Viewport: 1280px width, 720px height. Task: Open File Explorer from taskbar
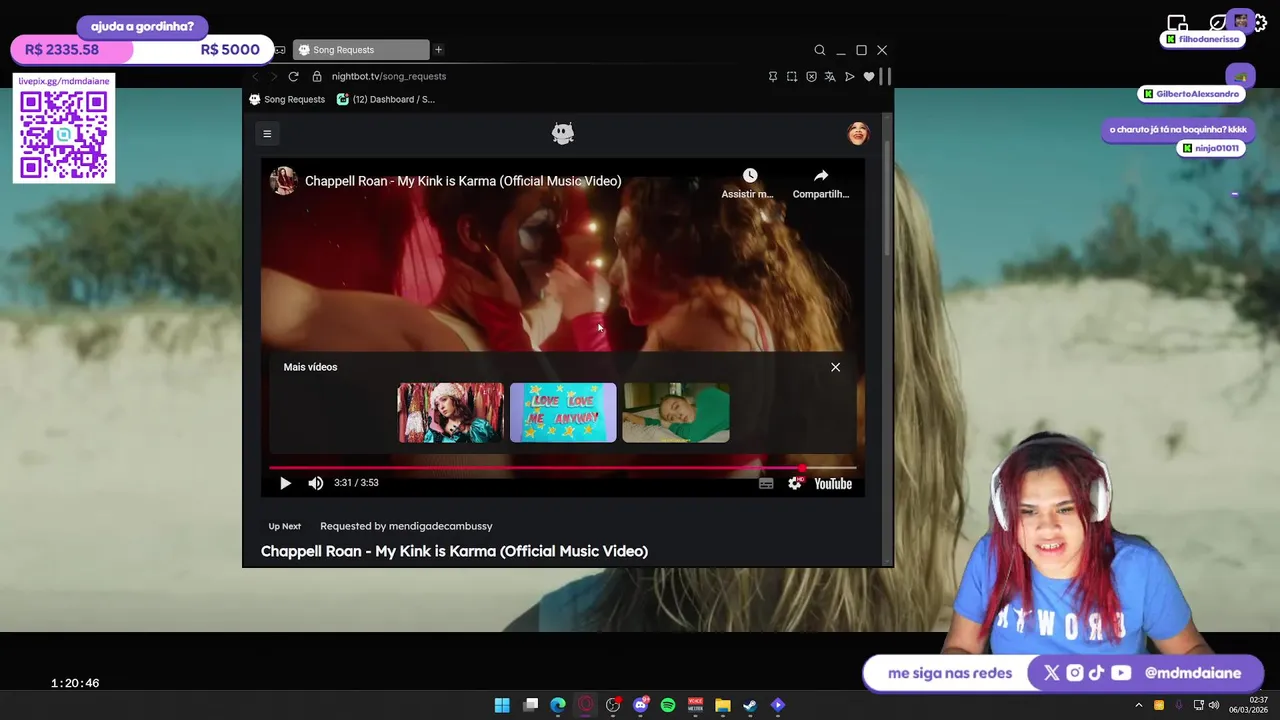(x=723, y=705)
